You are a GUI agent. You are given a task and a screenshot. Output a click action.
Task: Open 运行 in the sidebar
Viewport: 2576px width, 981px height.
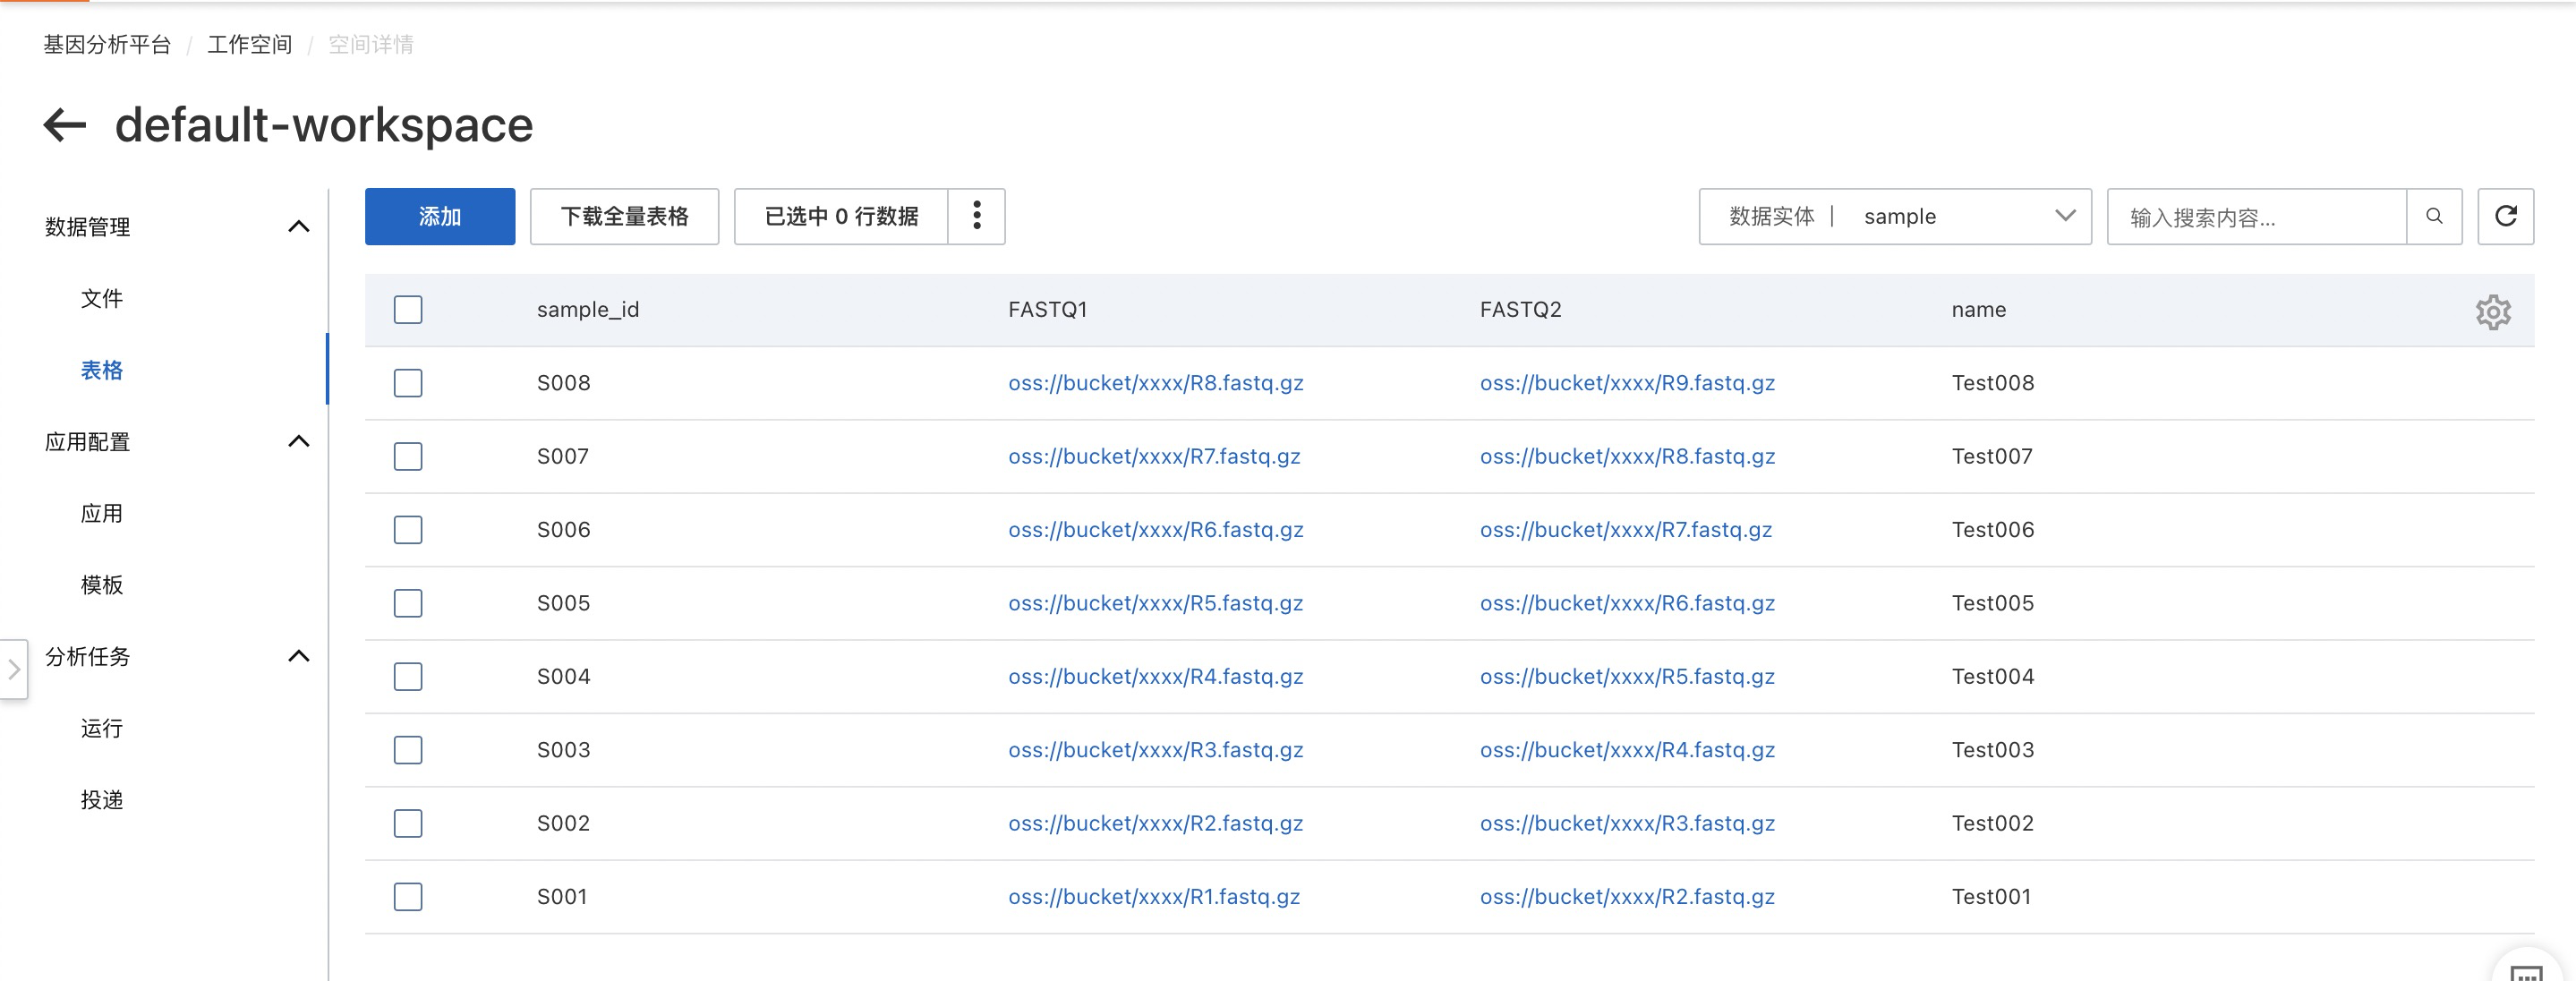[102, 728]
